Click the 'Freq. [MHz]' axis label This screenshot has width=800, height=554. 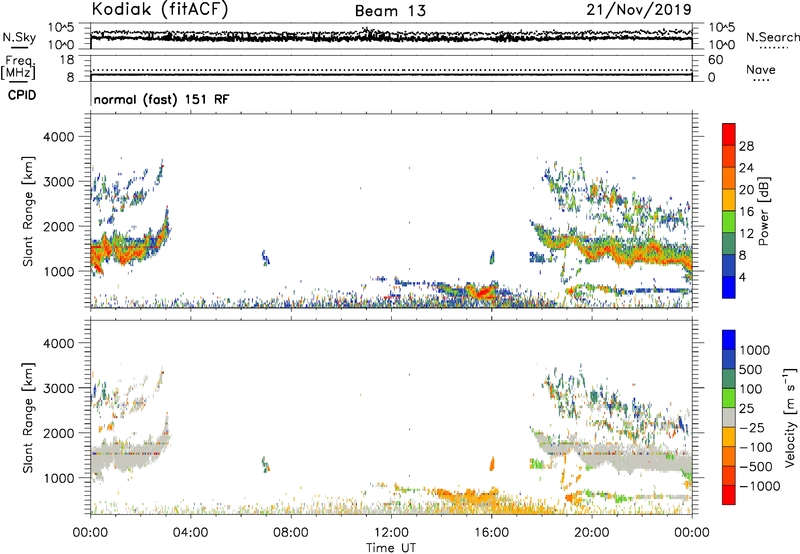click(18, 67)
